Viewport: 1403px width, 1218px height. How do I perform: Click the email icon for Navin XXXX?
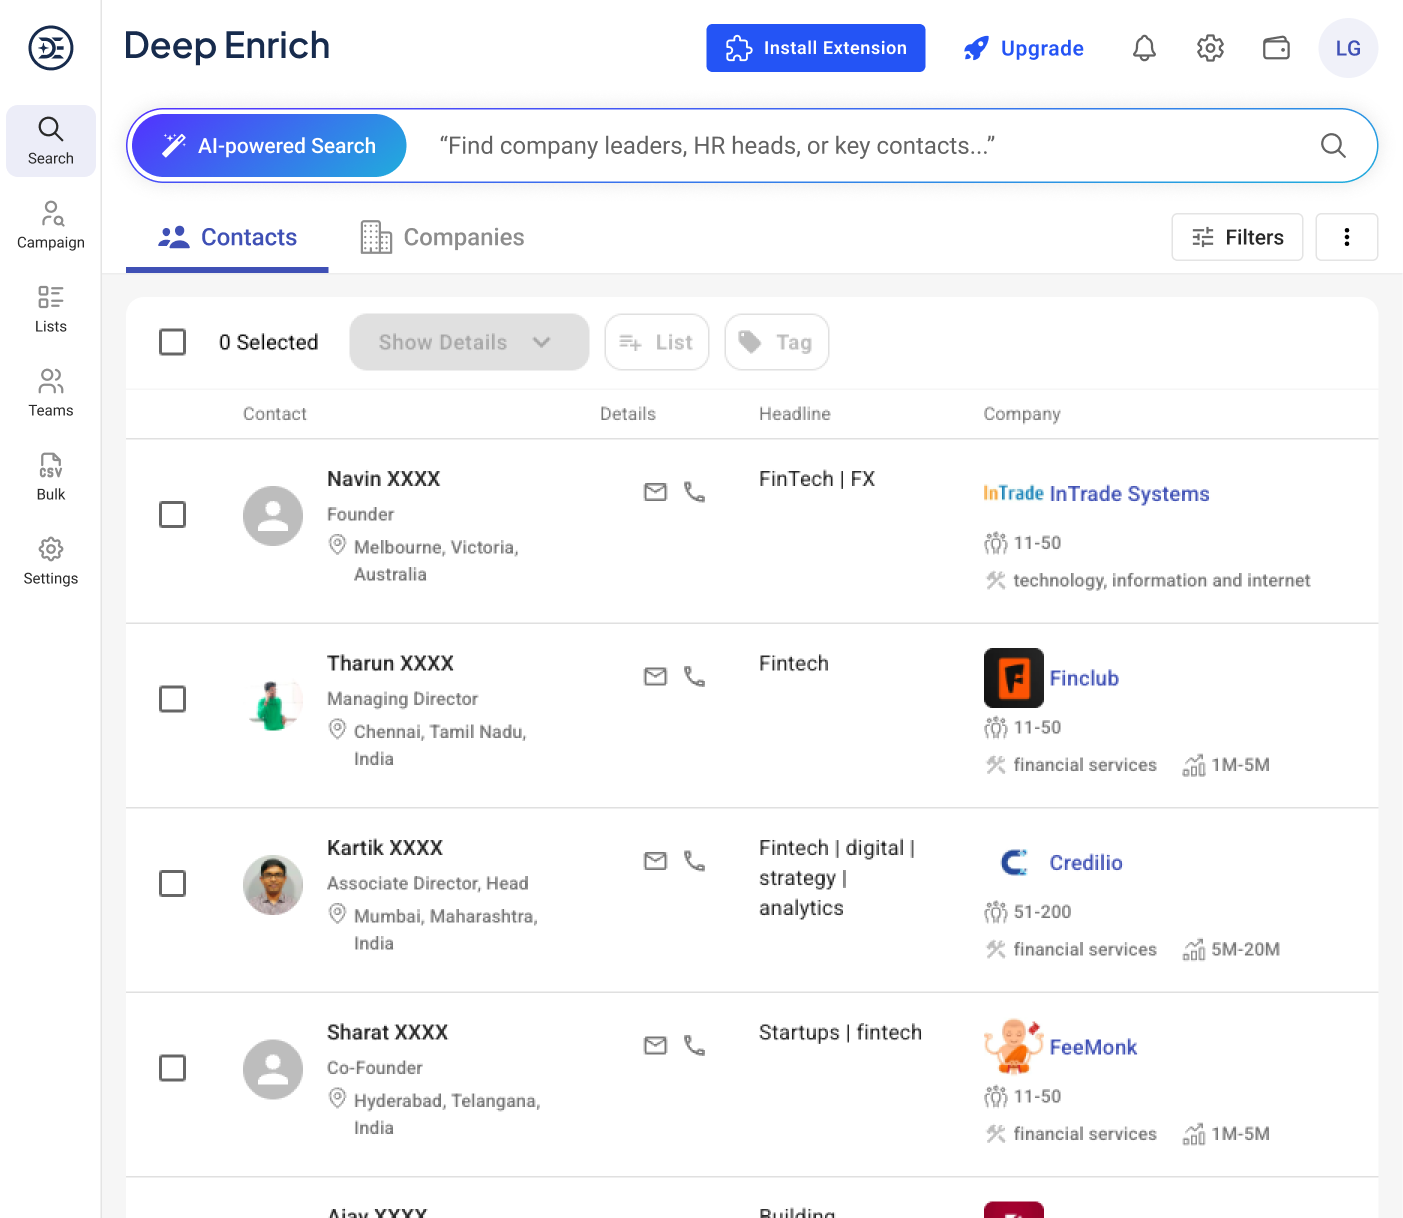(655, 491)
